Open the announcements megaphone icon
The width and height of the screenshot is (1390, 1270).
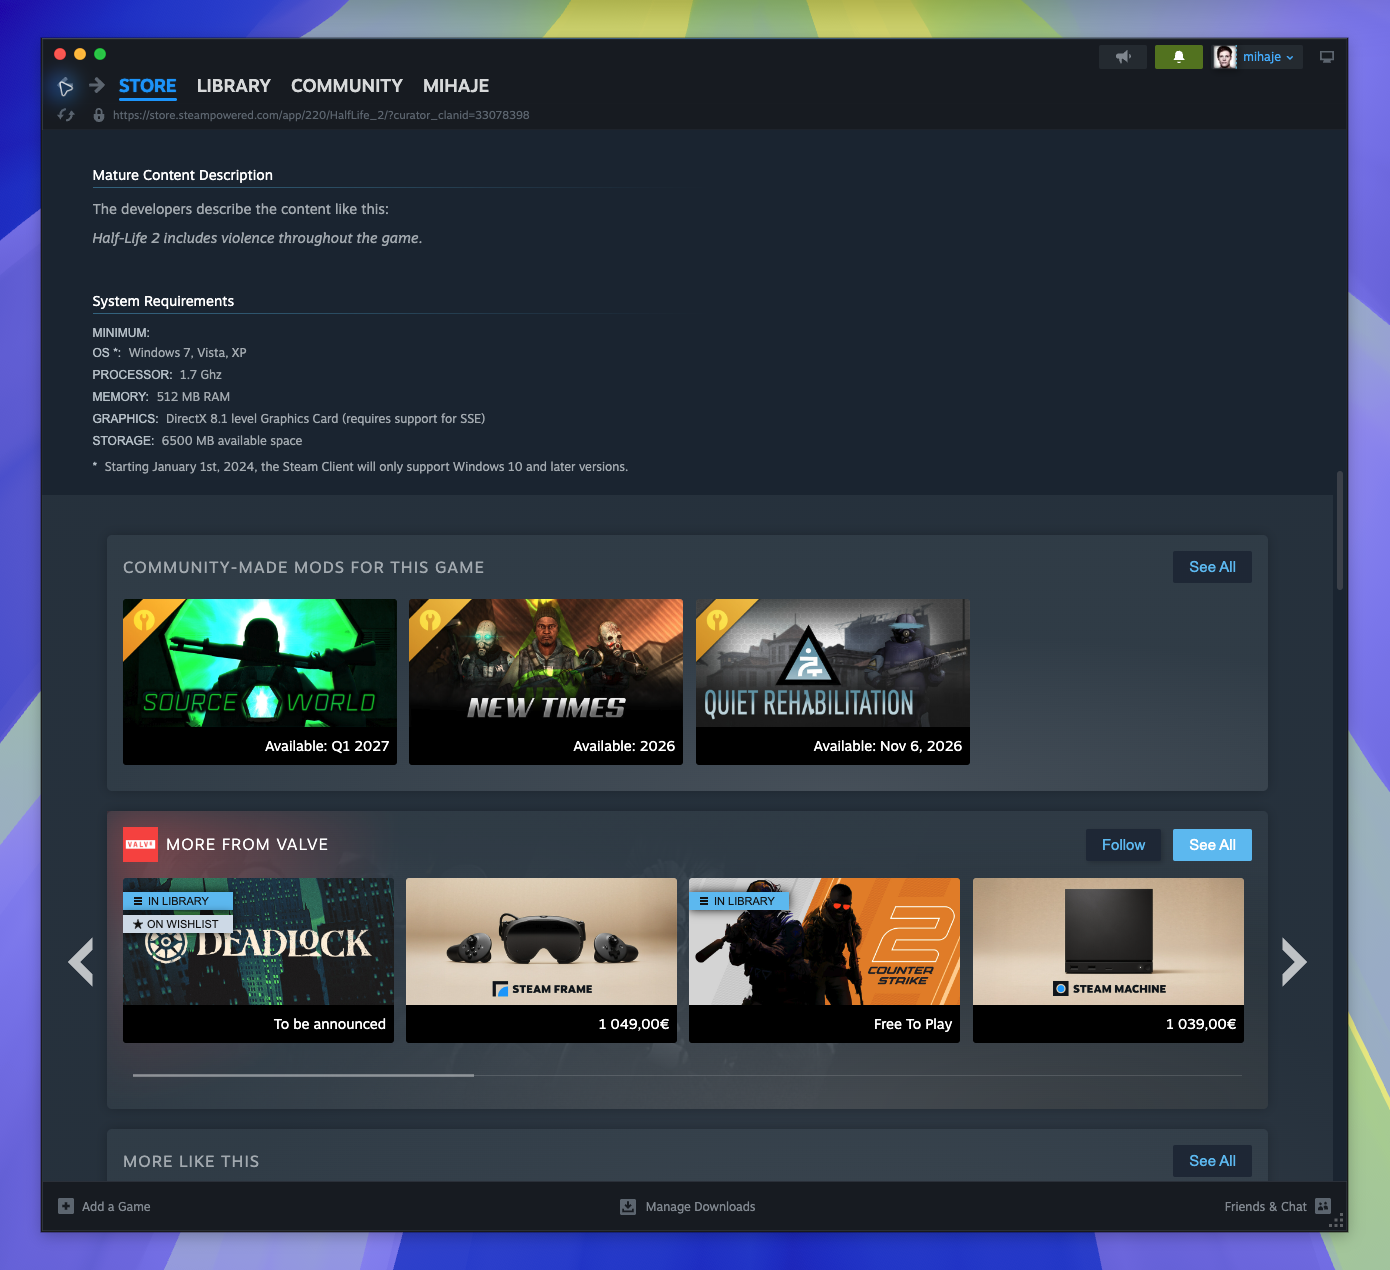pos(1123,57)
